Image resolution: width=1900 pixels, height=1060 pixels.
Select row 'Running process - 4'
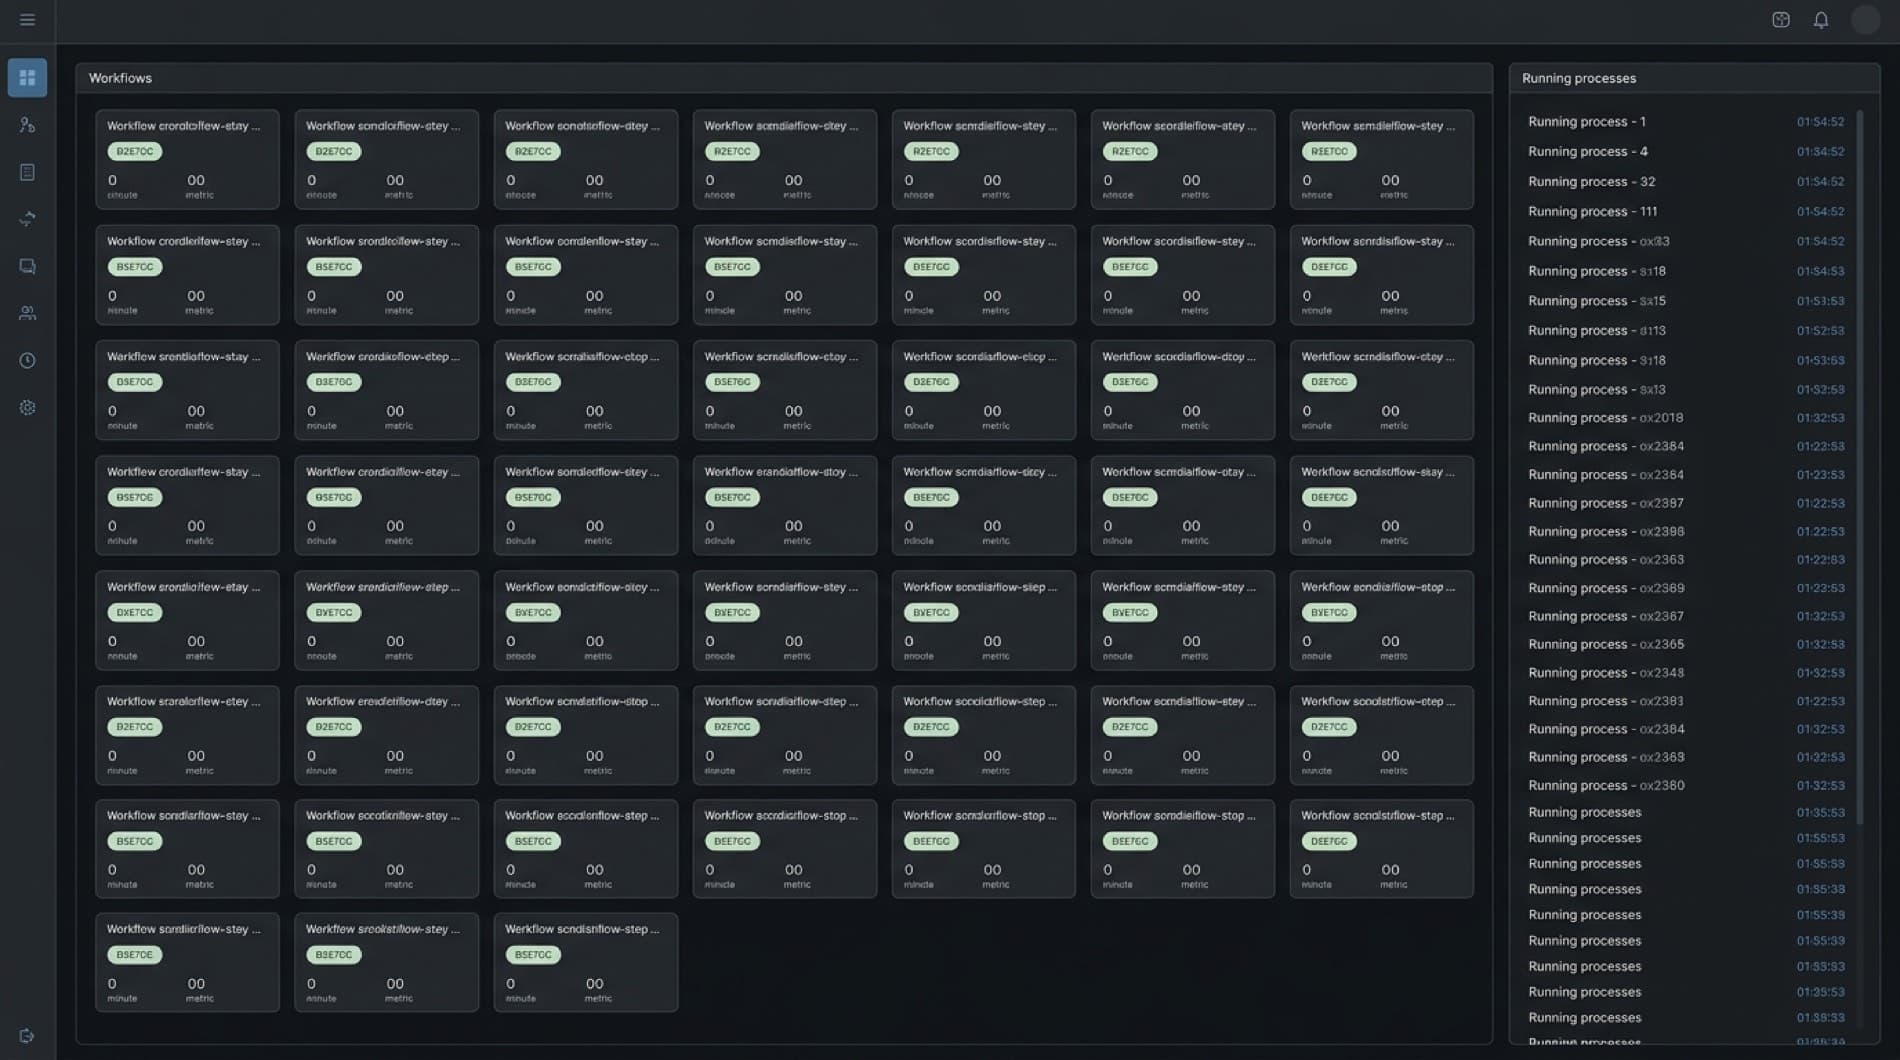point(1686,152)
